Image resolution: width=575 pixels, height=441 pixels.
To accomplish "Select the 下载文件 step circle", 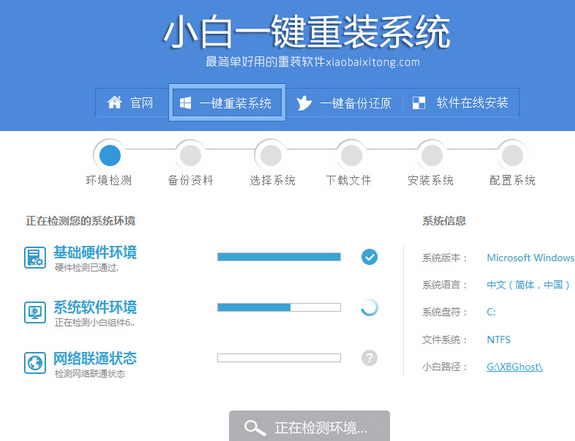I will point(351,155).
